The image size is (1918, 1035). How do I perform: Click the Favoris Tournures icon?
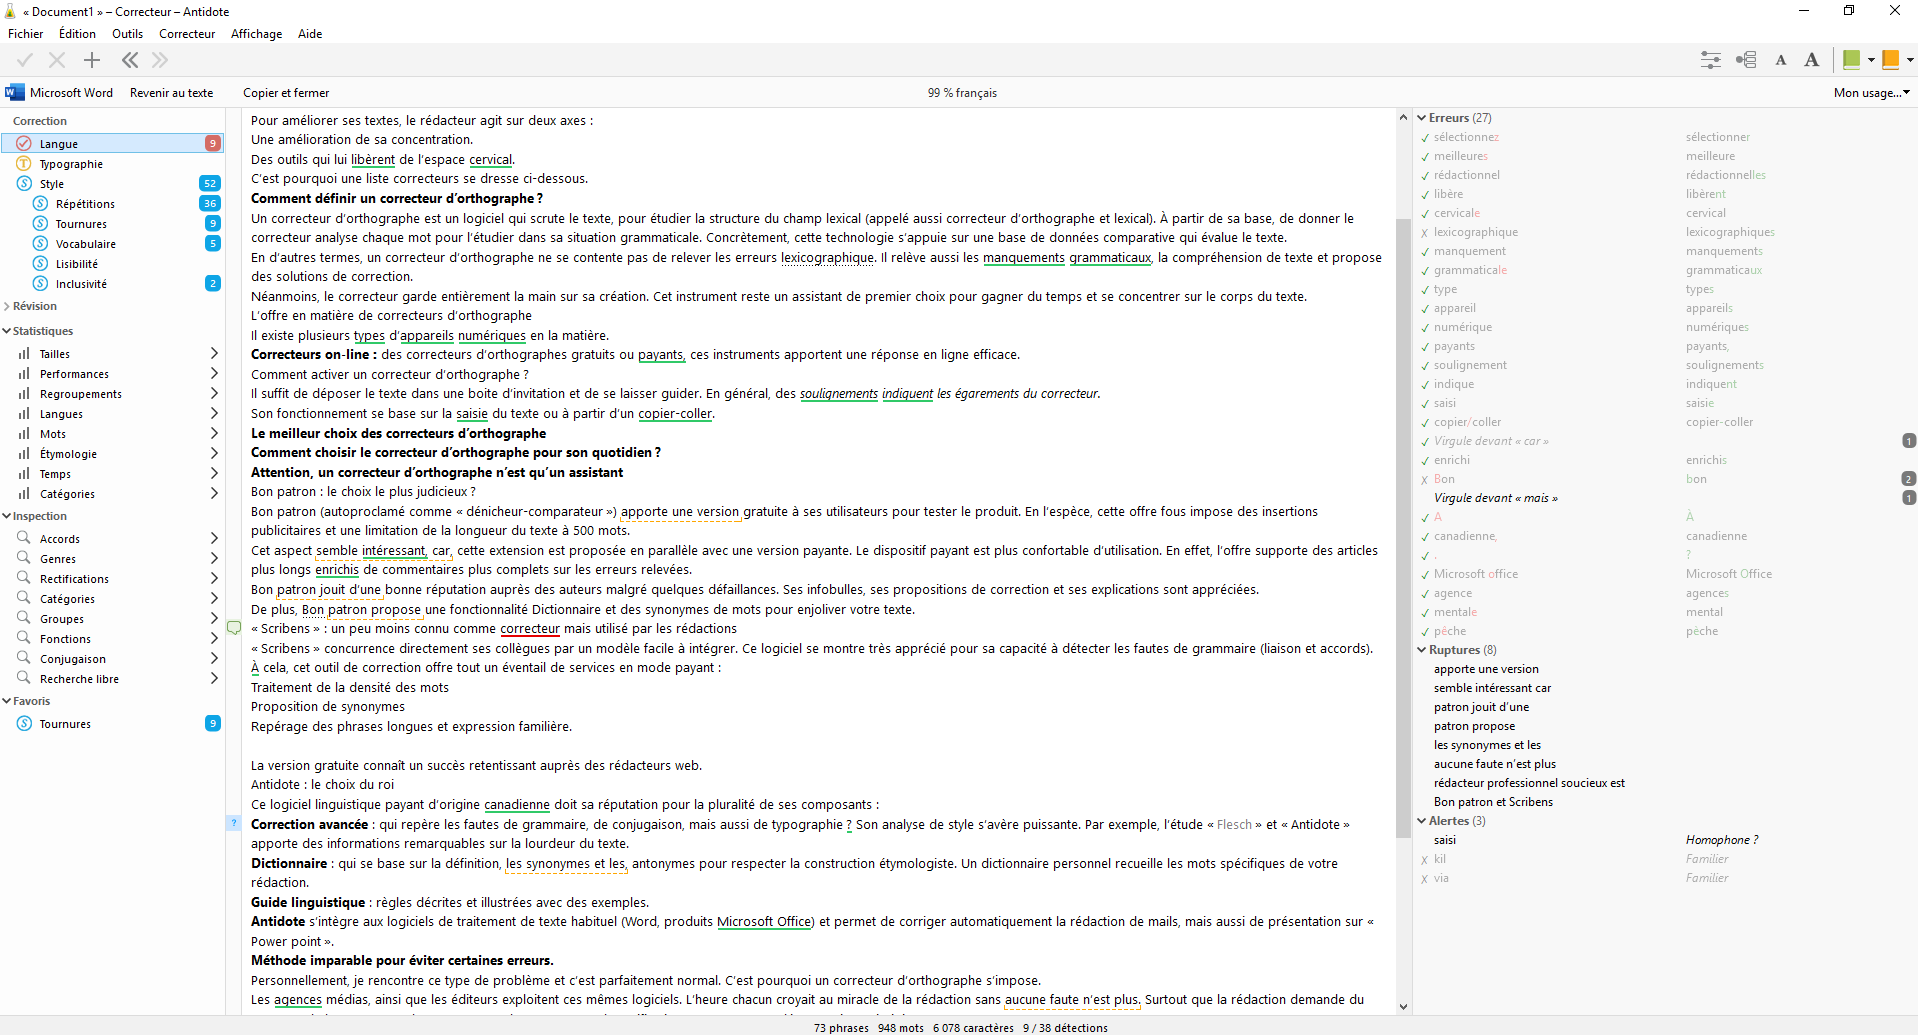pyautogui.click(x=24, y=723)
